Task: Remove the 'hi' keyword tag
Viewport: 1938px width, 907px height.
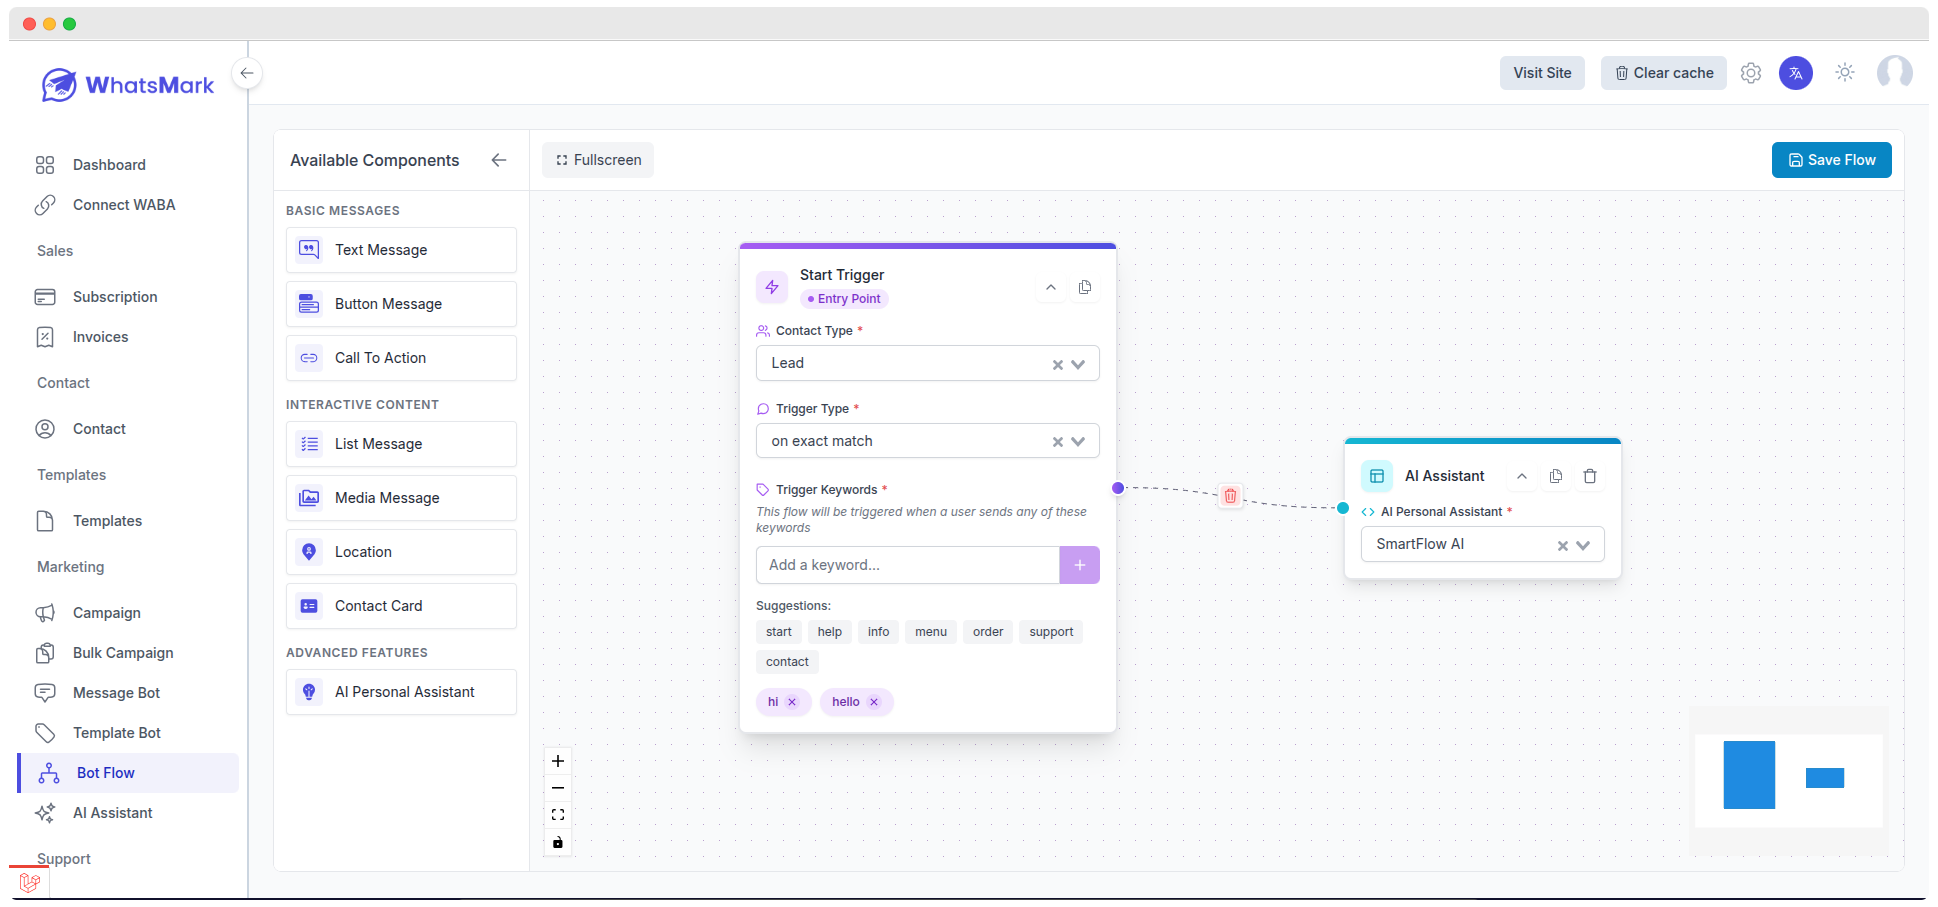Action: [x=792, y=702]
